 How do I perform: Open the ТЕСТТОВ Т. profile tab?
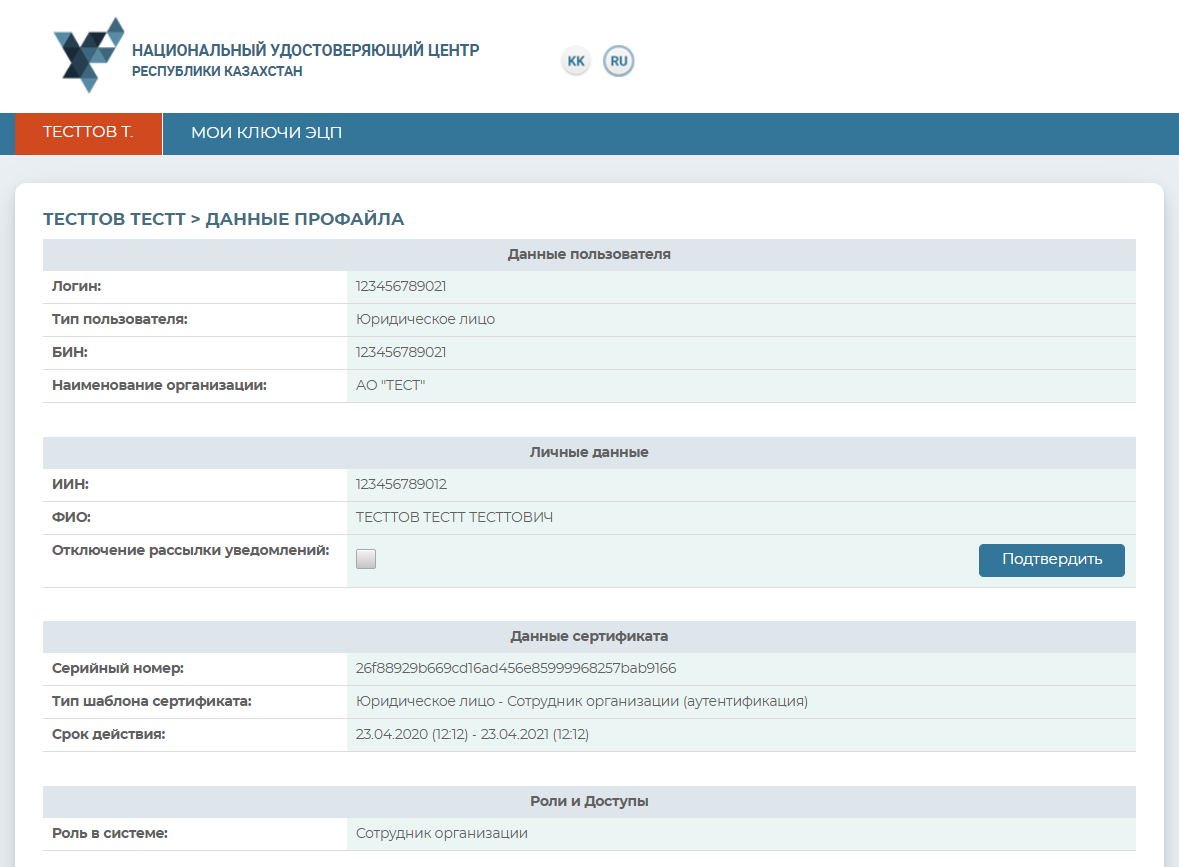point(88,133)
